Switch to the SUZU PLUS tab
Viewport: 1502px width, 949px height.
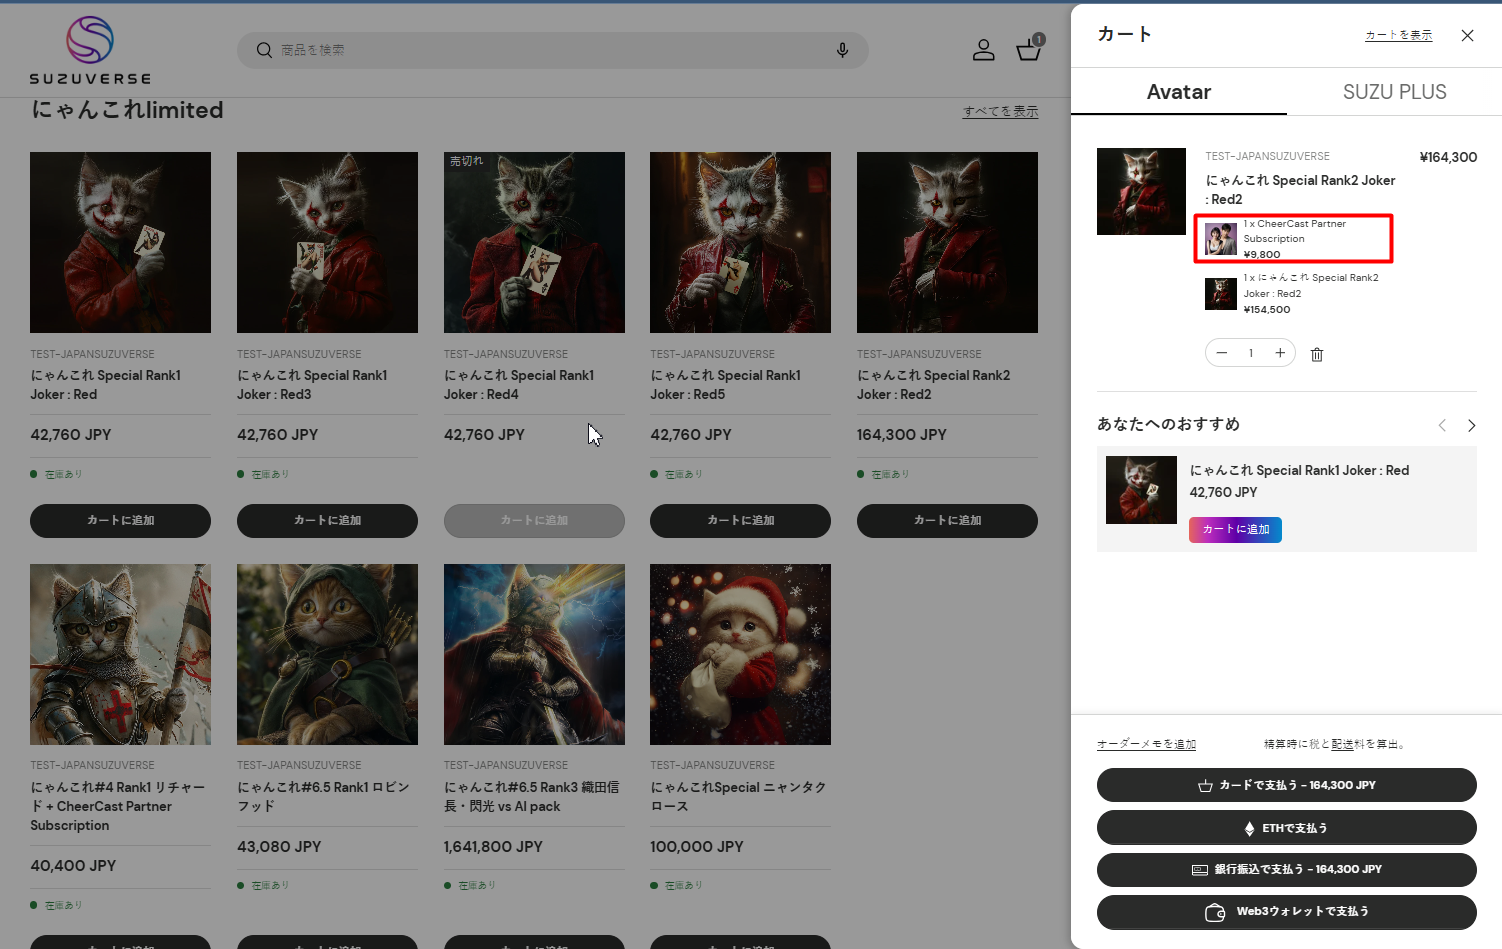1394,92
